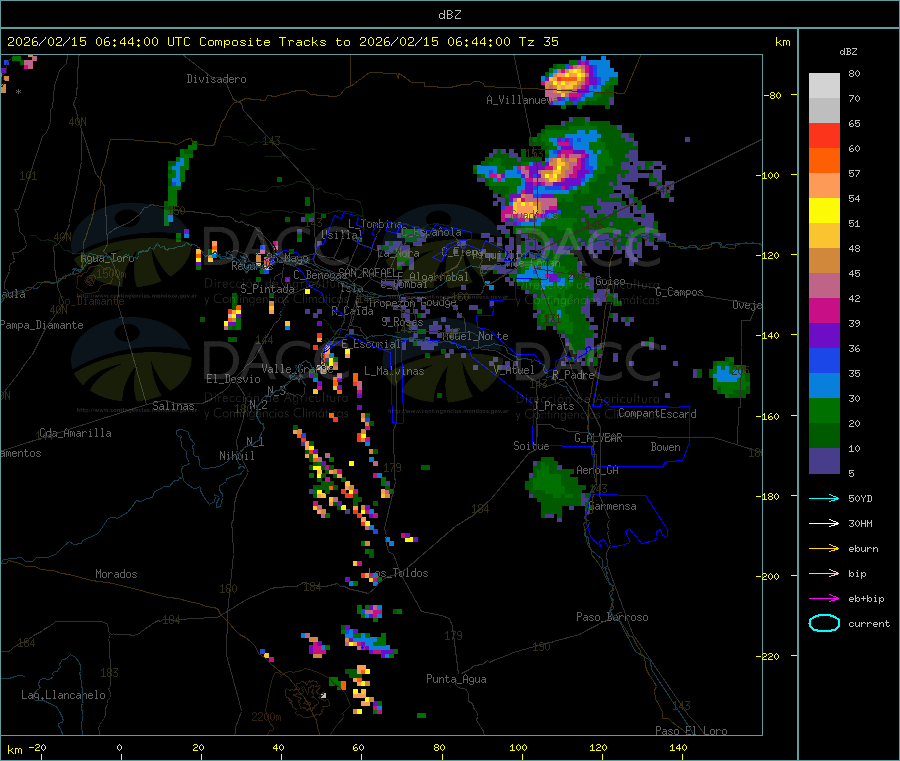
Task: Select the L_Malvinas label
Action: pyautogui.click(x=394, y=372)
